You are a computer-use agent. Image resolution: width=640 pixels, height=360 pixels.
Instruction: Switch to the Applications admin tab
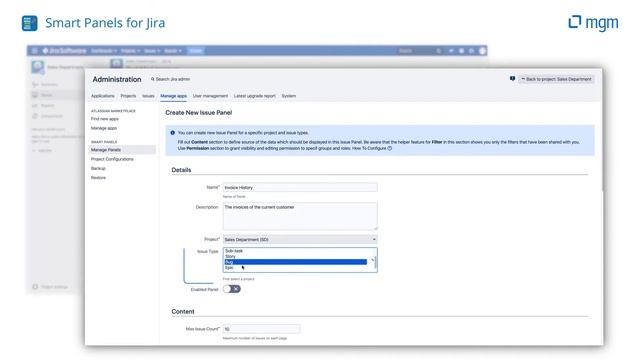(102, 96)
